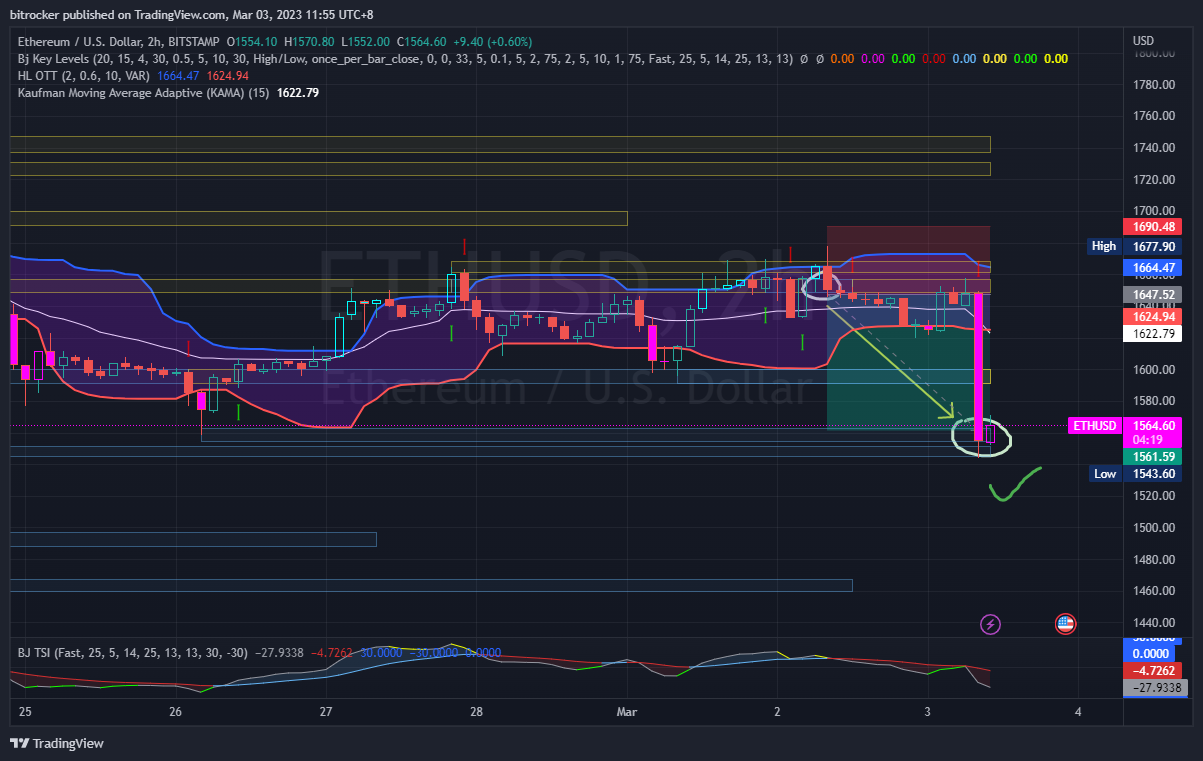This screenshot has height=761, width=1203.
Task: Click the 1564.60 current price countdown label
Action: [1153, 432]
